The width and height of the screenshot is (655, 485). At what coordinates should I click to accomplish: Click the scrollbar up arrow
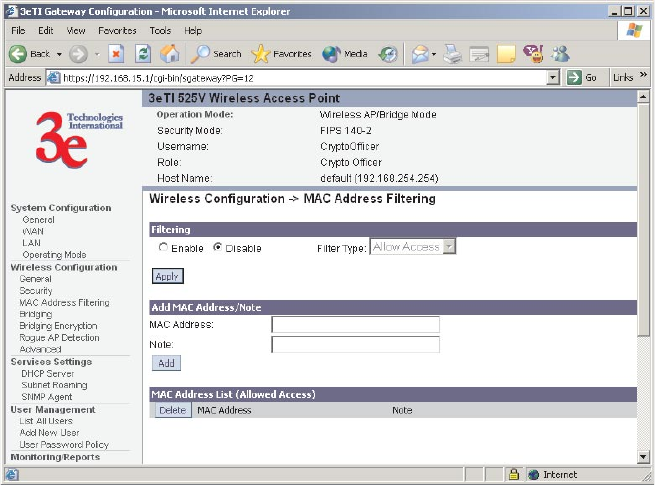pos(643,97)
